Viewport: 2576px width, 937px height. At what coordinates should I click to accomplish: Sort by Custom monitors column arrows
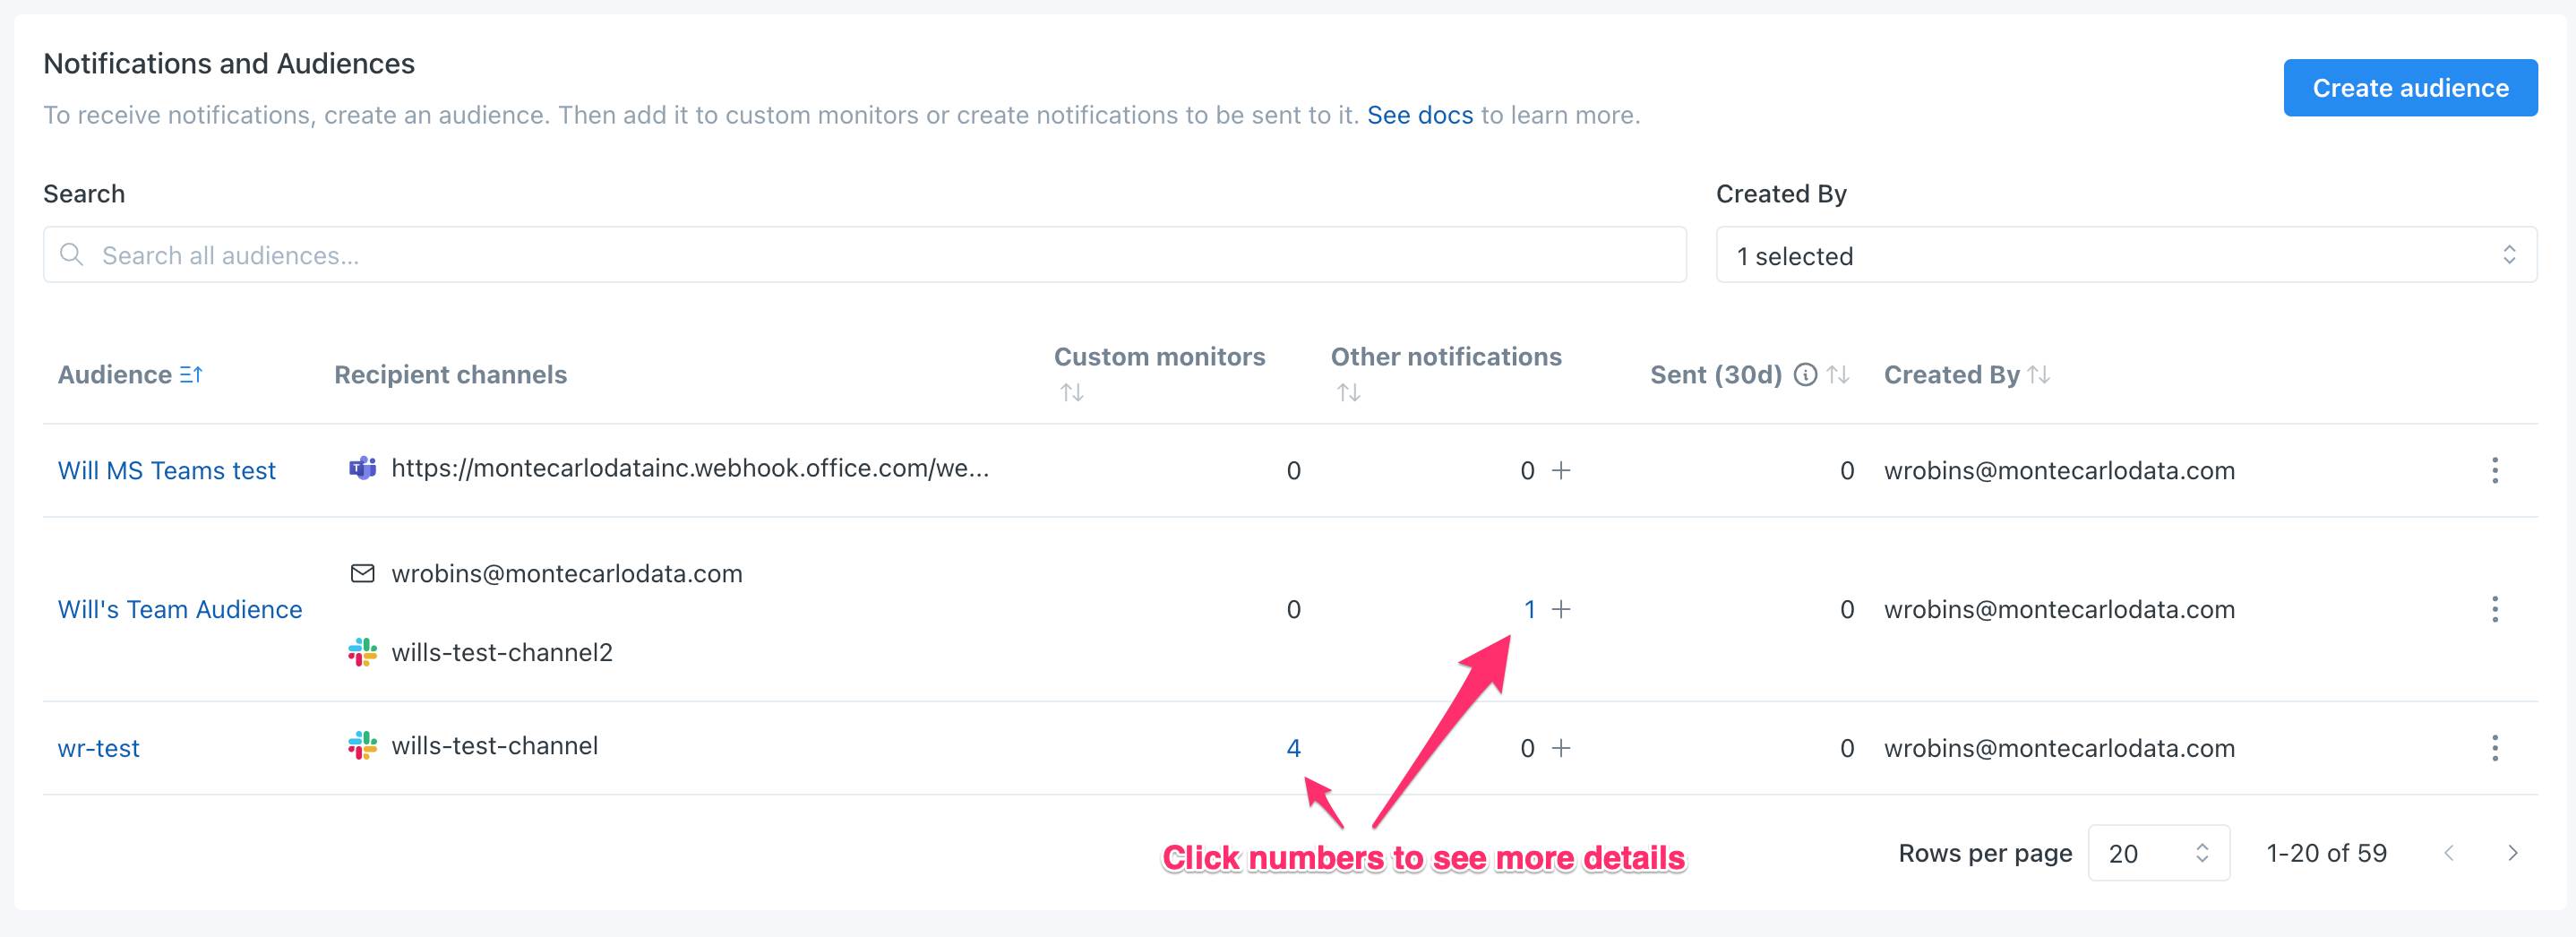(x=1072, y=393)
